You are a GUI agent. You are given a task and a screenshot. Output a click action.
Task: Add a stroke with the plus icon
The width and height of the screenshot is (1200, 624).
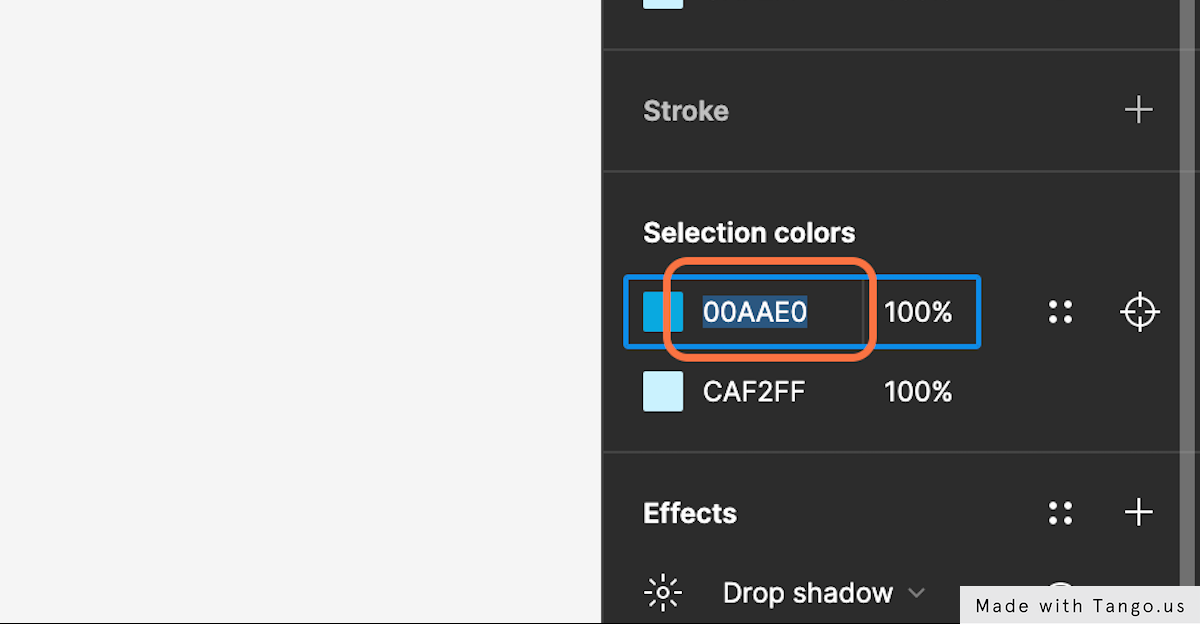(x=1139, y=109)
